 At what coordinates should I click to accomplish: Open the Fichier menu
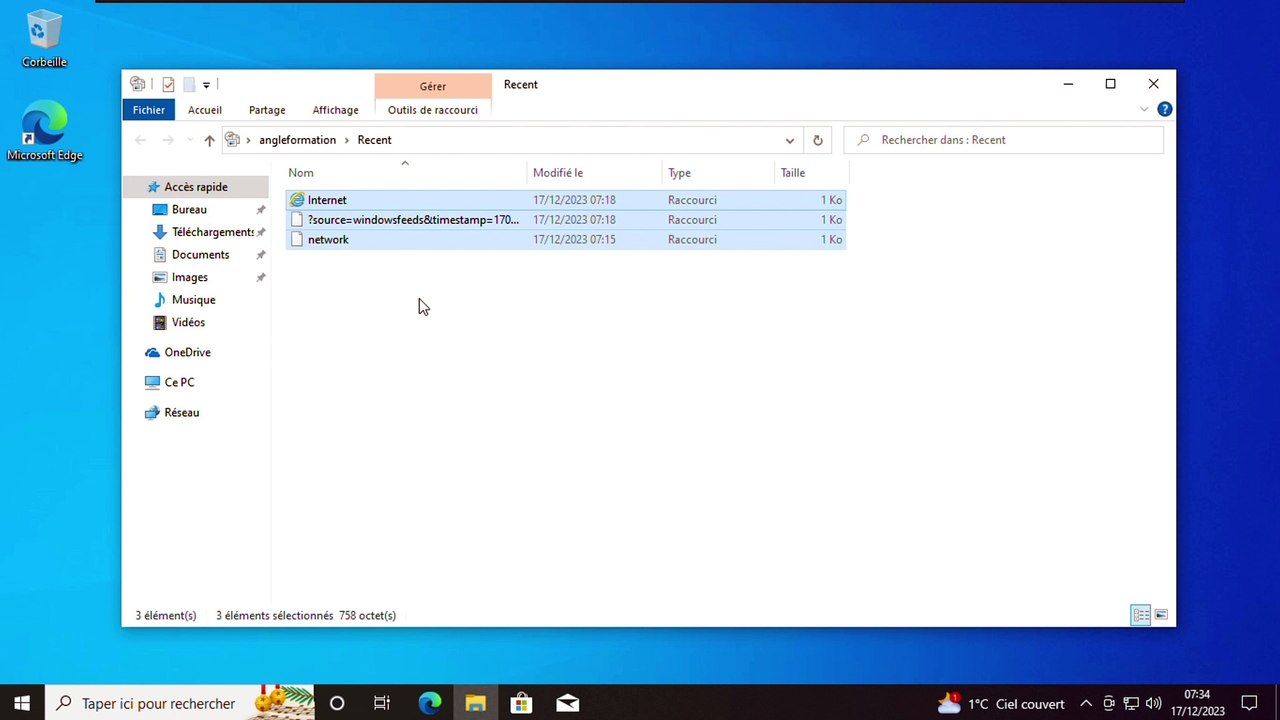[x=148, y=110]
